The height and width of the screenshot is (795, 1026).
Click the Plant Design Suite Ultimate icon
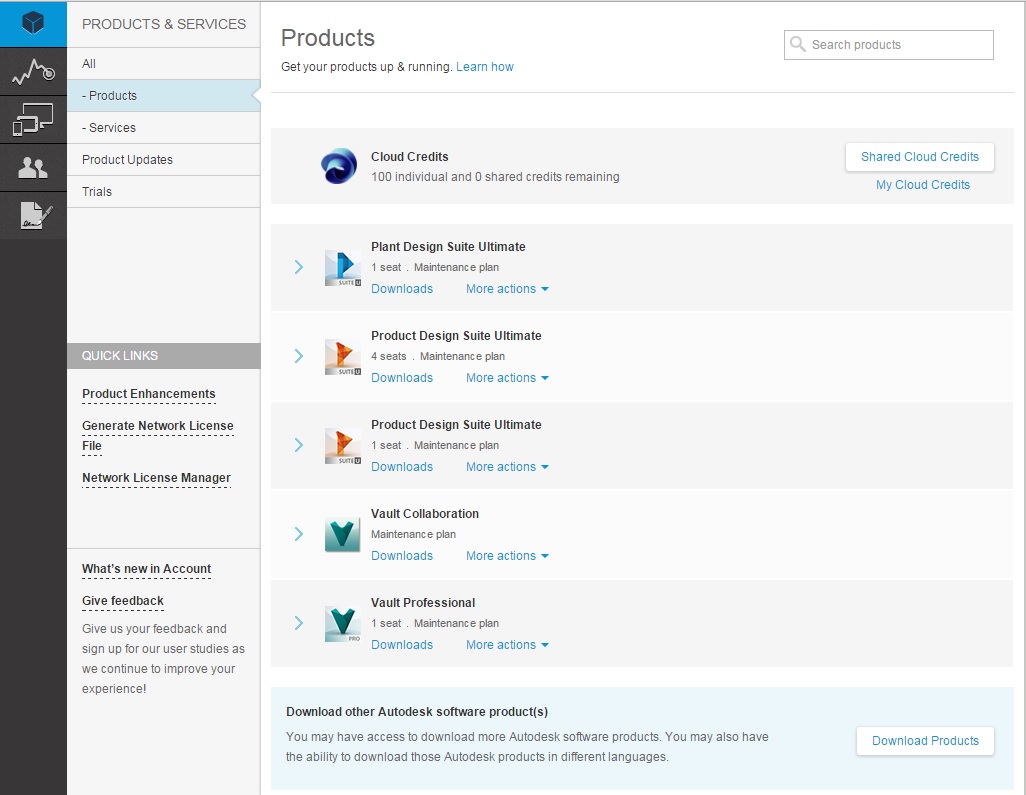(x=342, y=268)
